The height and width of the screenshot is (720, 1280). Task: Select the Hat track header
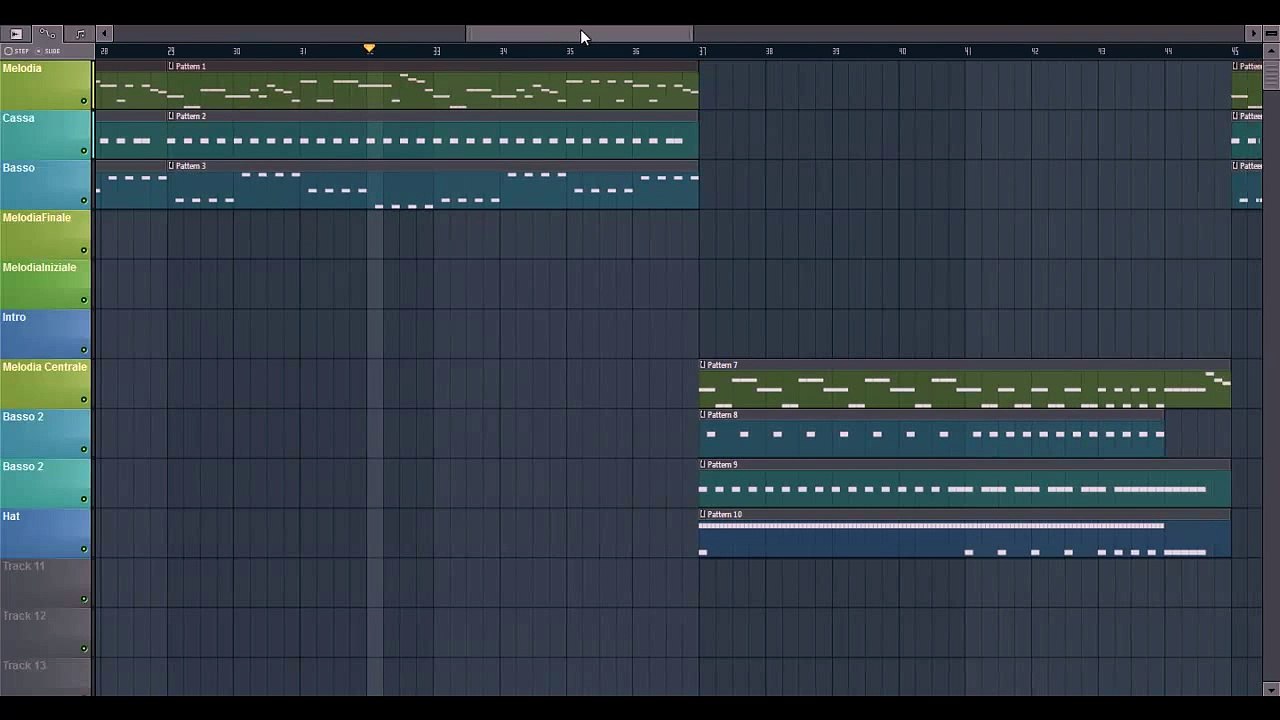point(46,532)
